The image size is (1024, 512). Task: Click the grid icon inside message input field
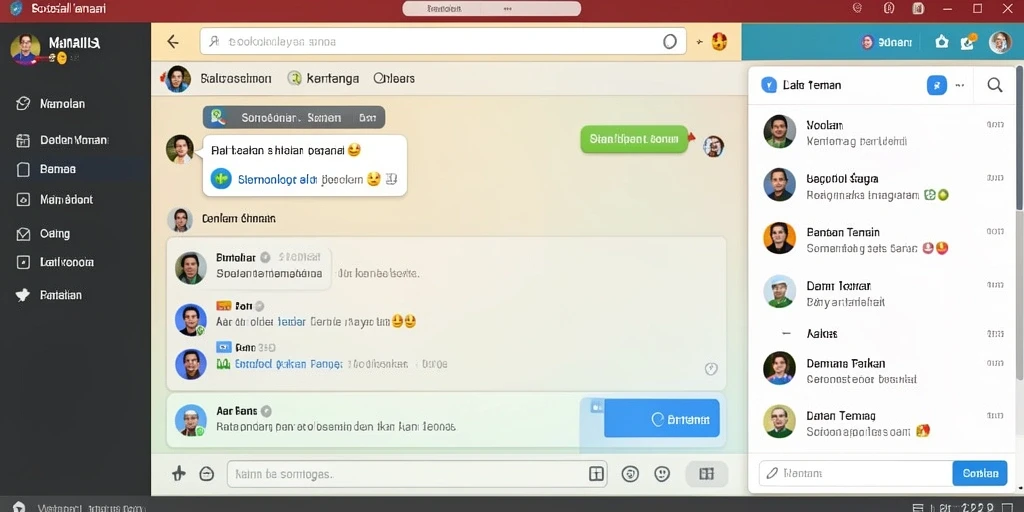click(596, 474)
